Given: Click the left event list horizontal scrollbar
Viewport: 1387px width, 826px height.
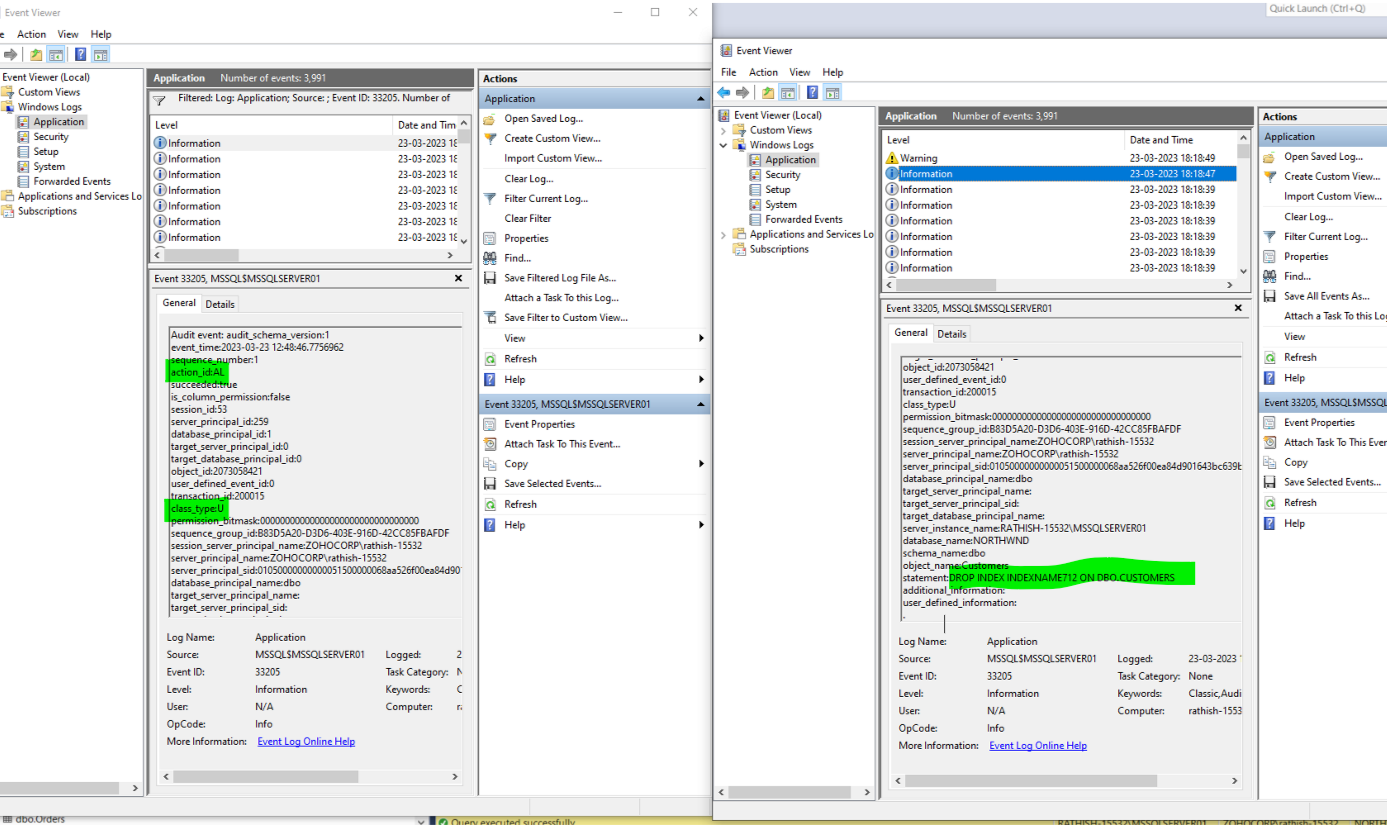Looking at the screenshot, I should (x=304, y=255).
